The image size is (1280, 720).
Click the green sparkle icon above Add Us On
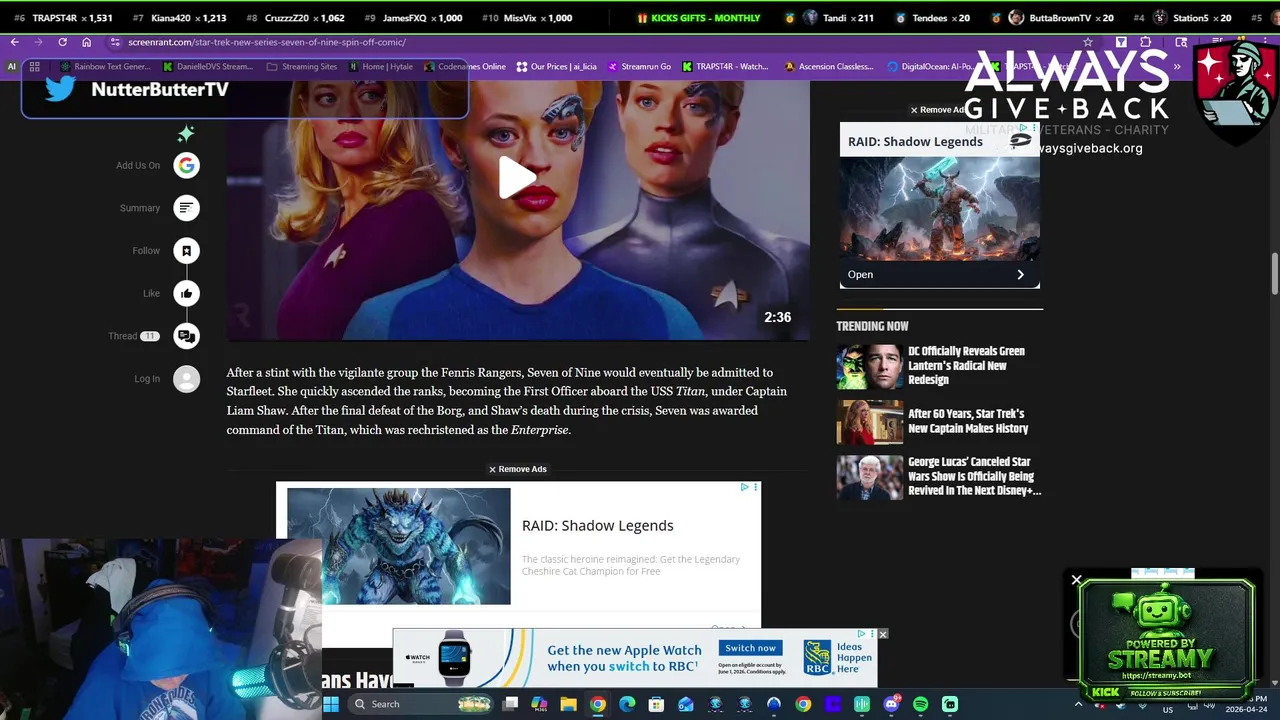tap(186, 134)
